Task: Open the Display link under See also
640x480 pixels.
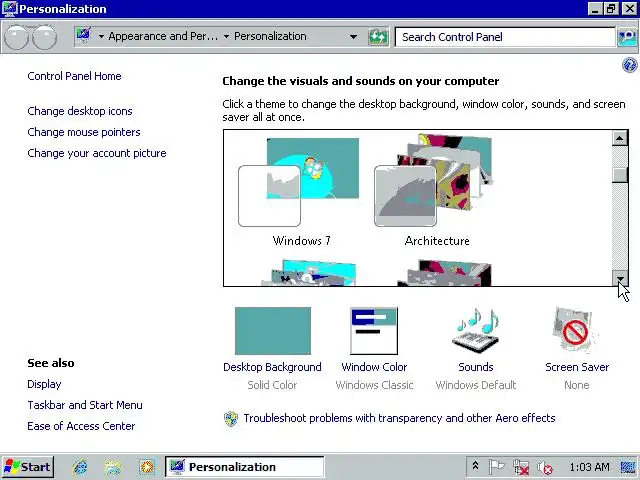Action: [x=44, y=384]
